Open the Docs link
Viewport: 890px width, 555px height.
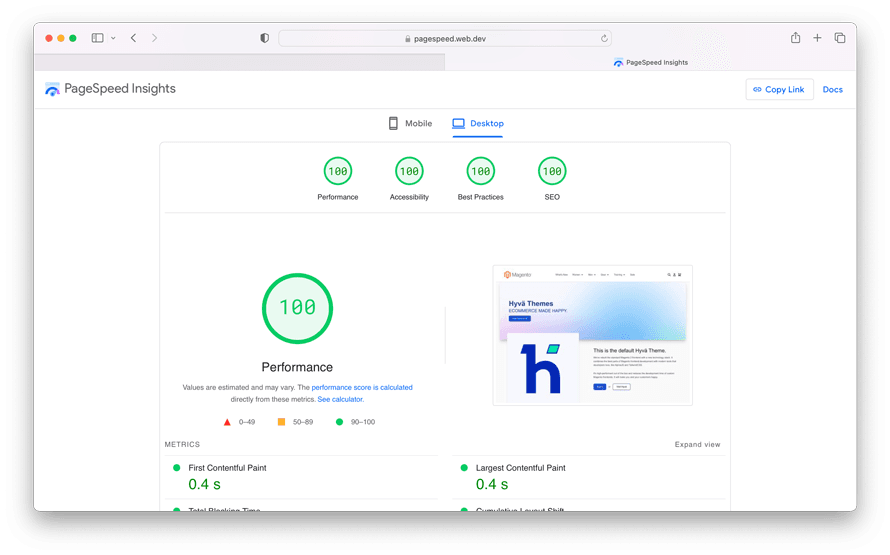[832, 89]
